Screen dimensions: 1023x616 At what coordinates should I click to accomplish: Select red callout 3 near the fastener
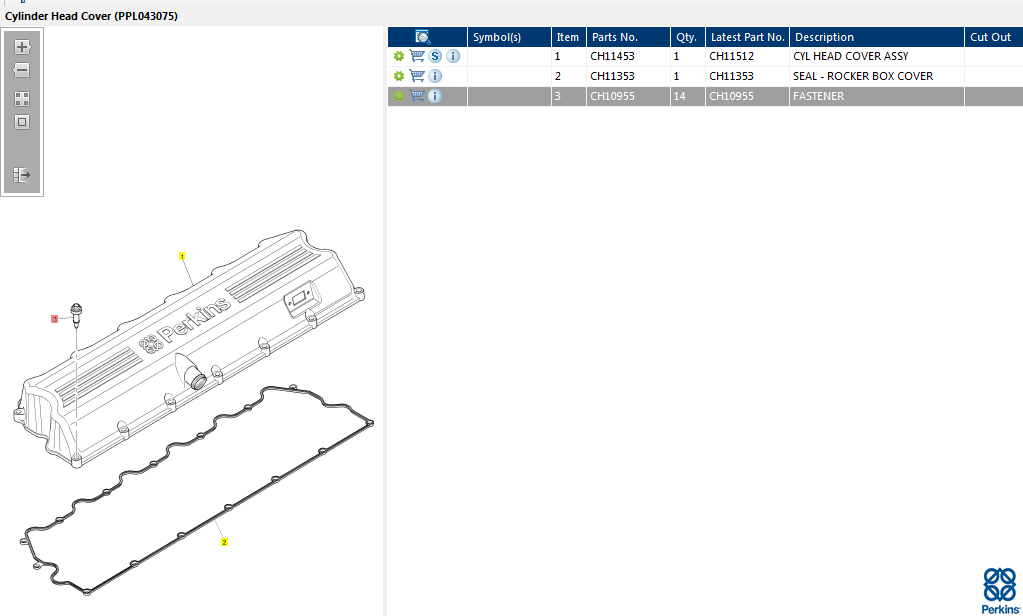(x=55, y=319)
